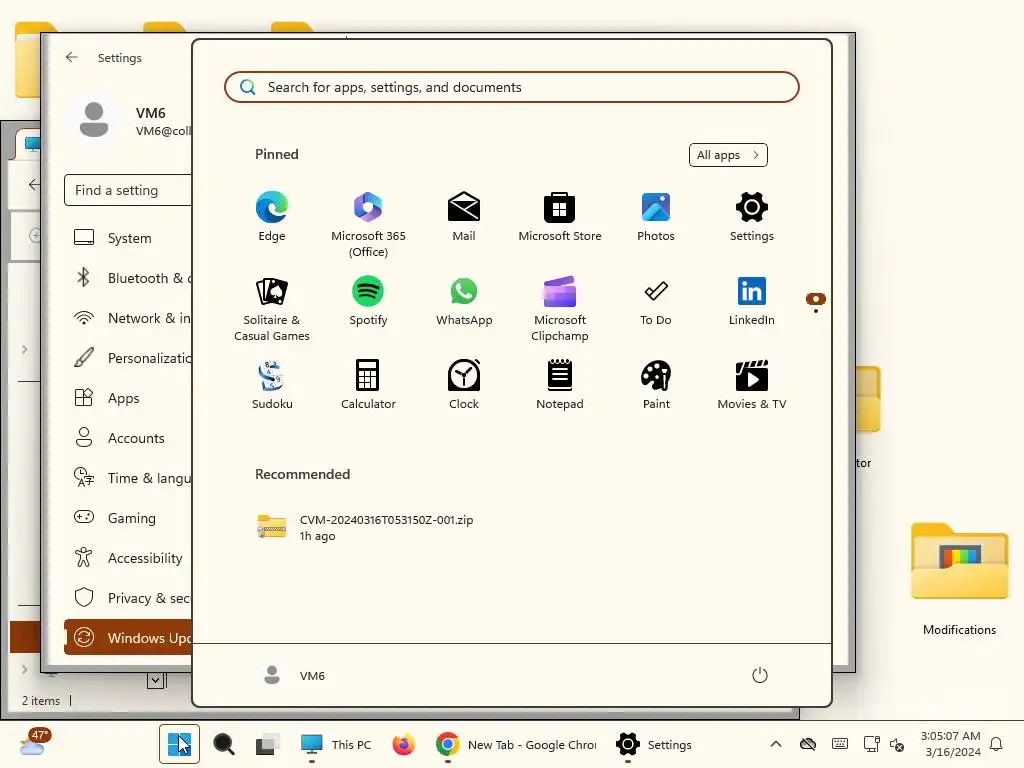Select Accessibility in Settings sidebar
Screen dimensions: 1024x768
pos(128,558)
